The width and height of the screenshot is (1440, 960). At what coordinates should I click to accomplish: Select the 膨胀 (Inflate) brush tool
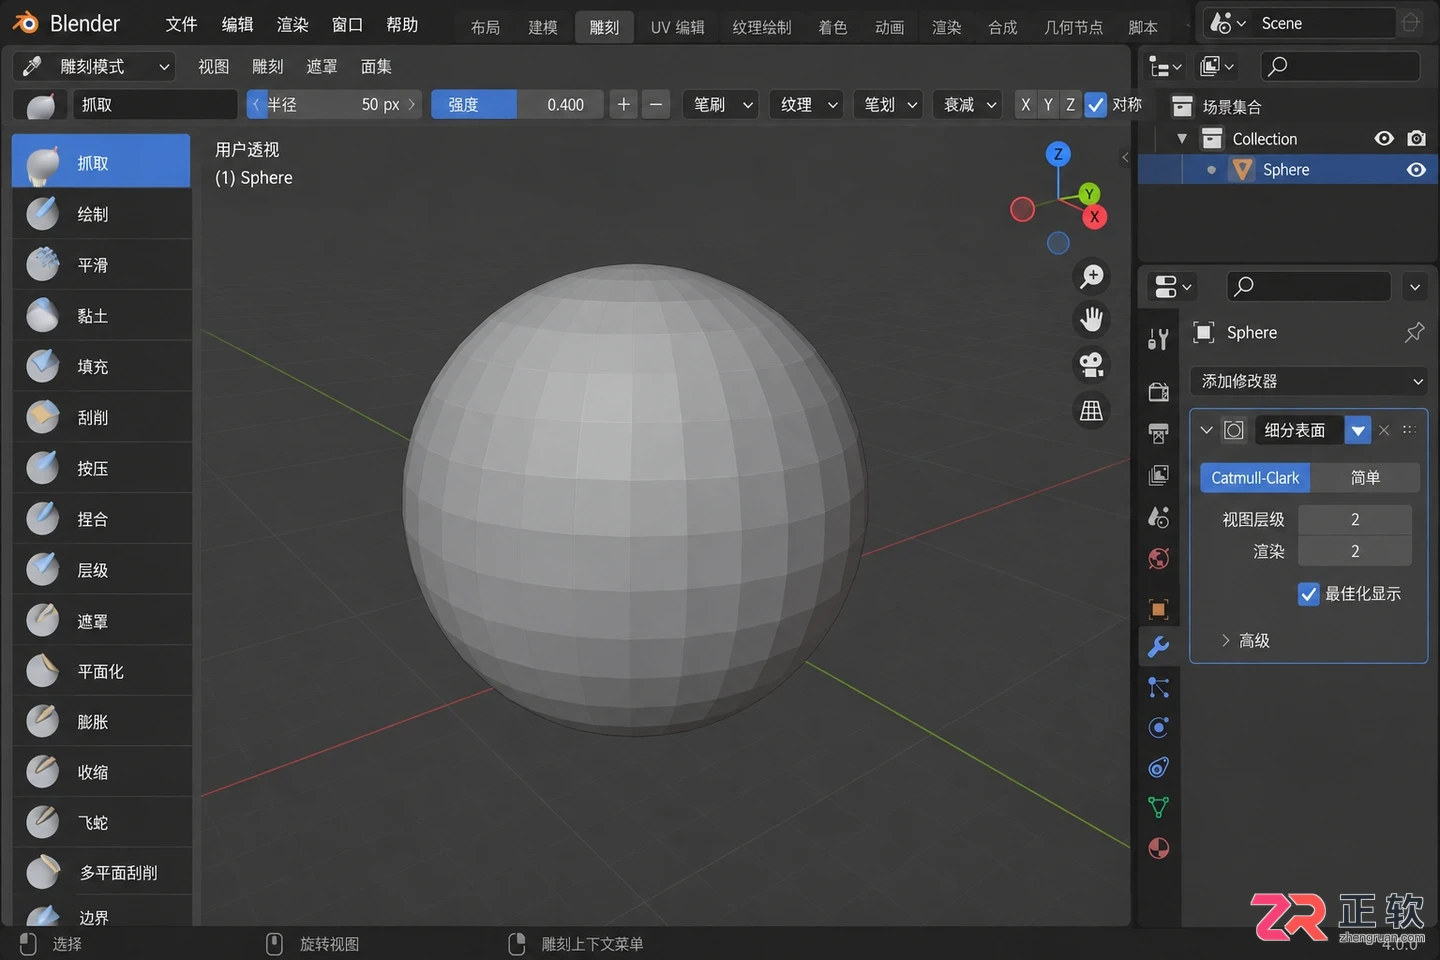[x=101, y=721]
